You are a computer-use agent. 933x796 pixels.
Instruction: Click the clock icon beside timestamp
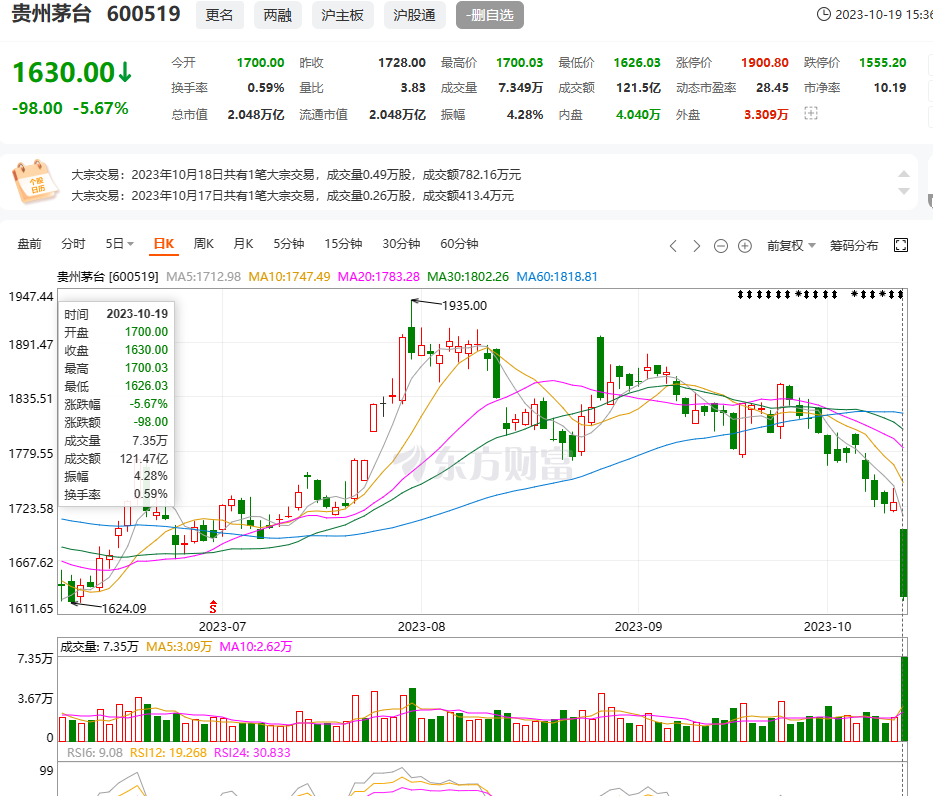tap(824, 14)
